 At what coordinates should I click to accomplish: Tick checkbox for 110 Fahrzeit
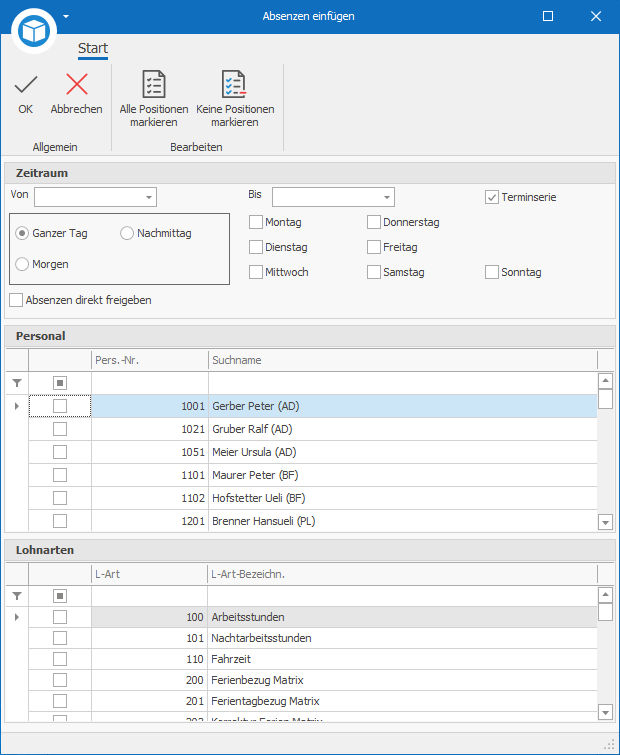[60, 659]
